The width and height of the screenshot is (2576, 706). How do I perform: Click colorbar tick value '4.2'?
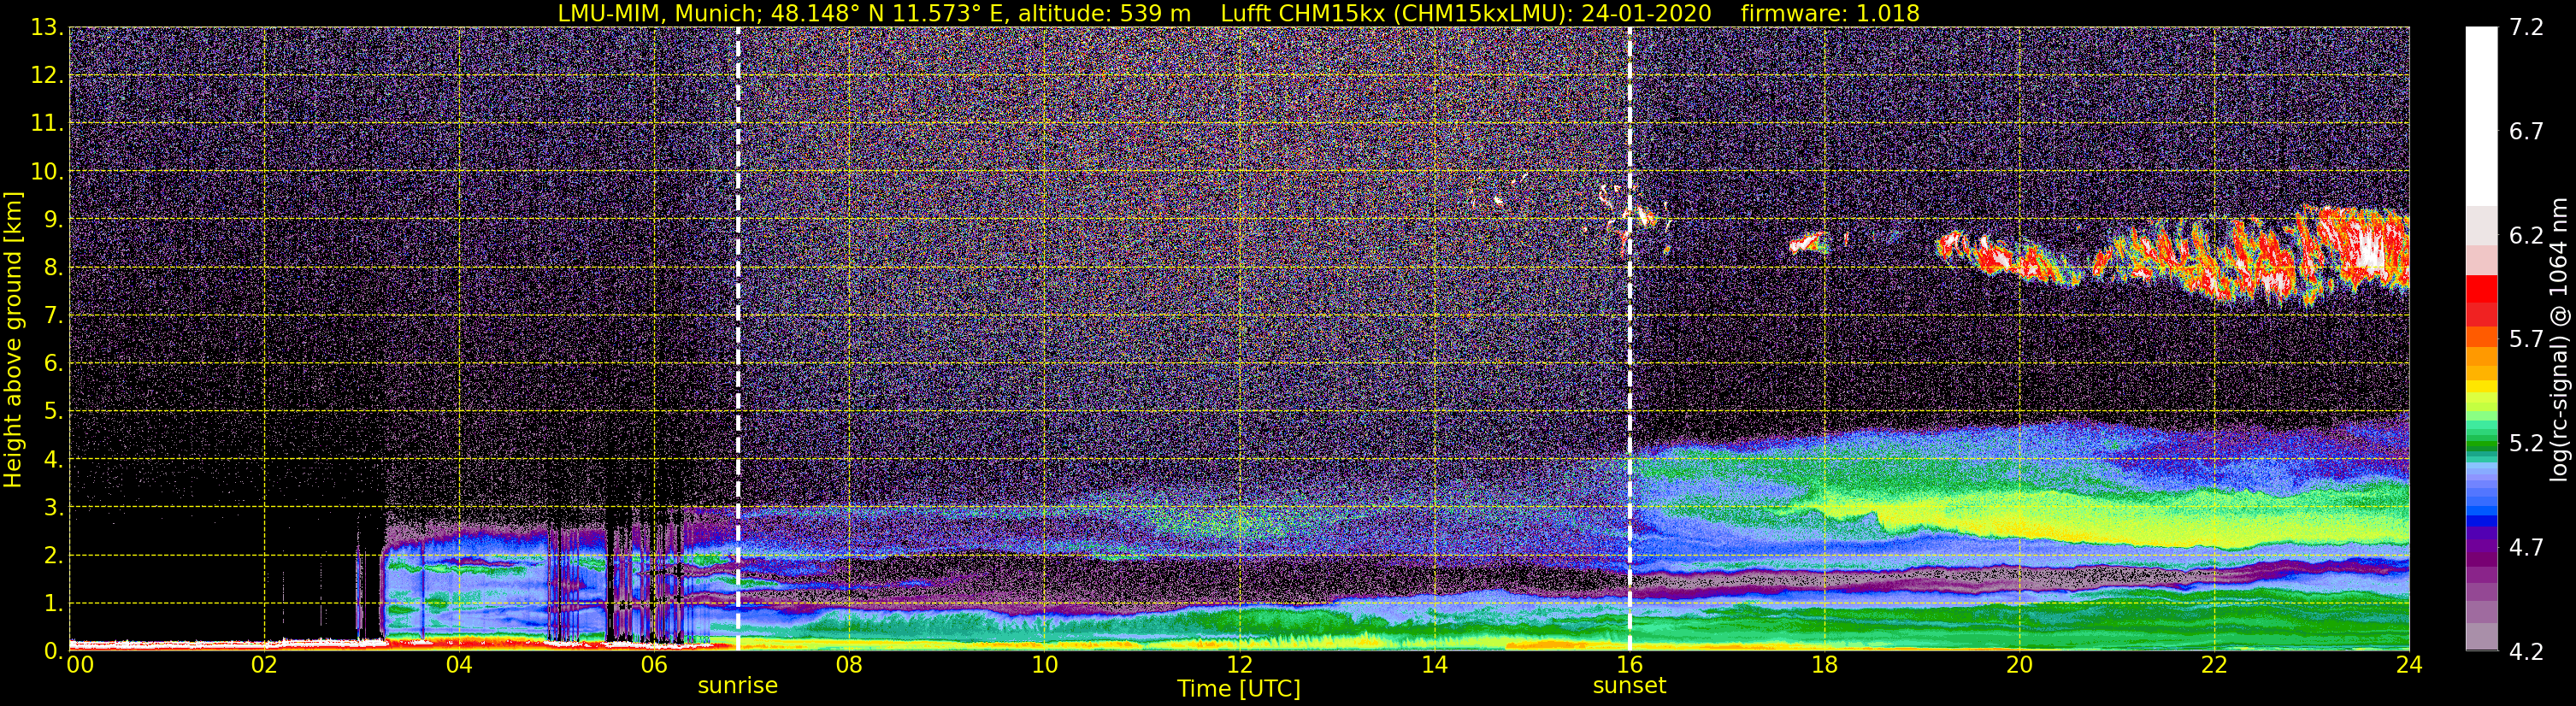[2526, 652]
